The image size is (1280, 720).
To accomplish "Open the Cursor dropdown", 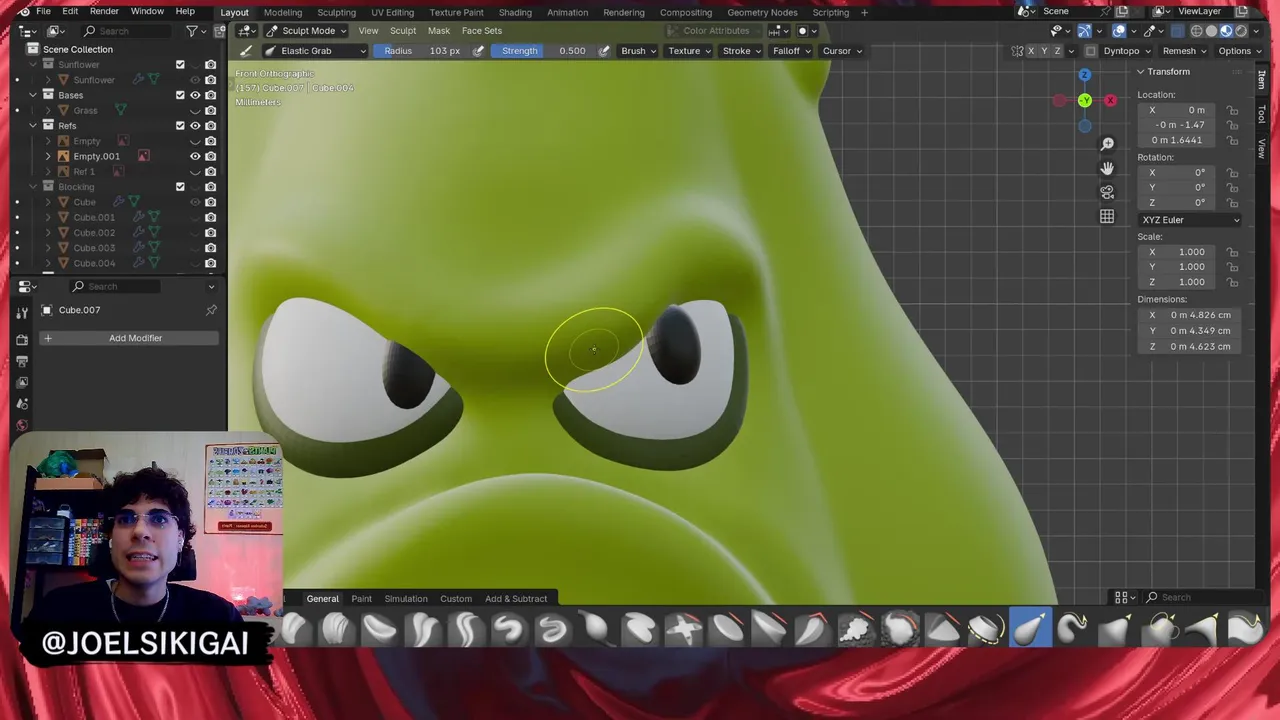I will point(842,51).
